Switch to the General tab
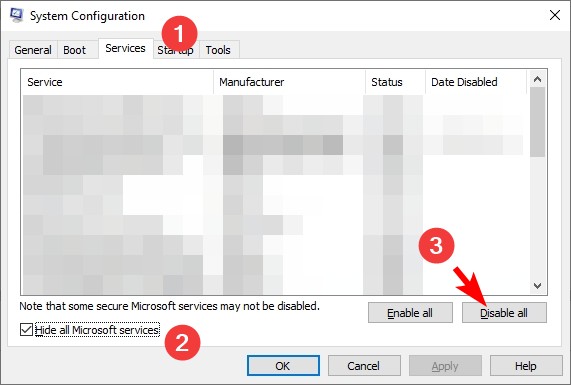 tap(33, 50)
